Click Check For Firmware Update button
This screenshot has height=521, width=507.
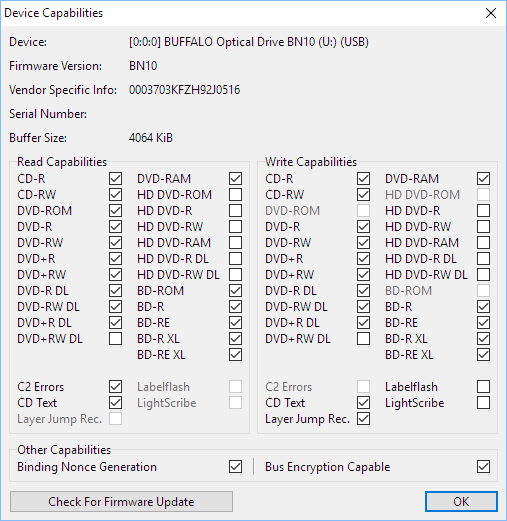(x=121, y=501)
